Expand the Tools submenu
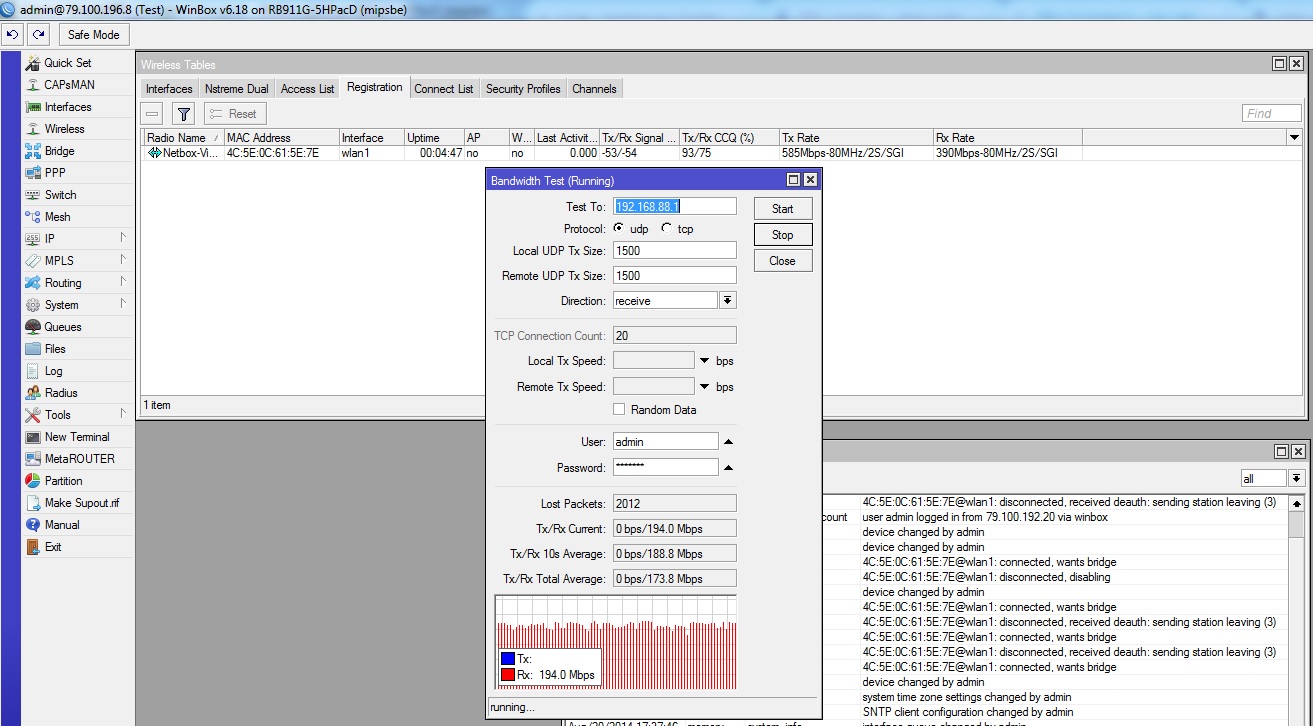Image resolution: width=1313 pixels, height=726 pixels. [x=122, y=414]
